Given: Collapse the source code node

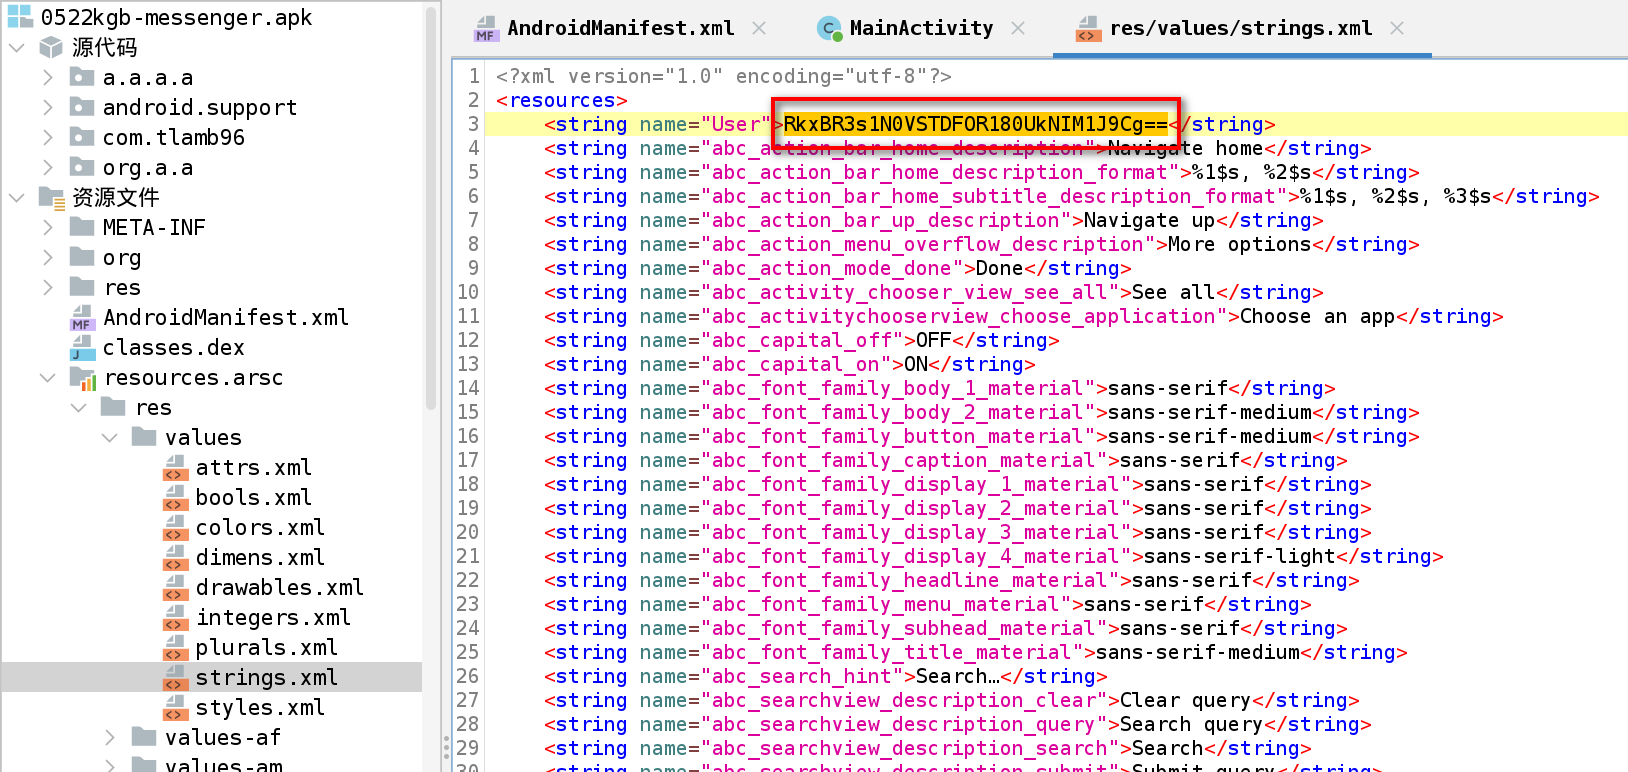Looking at the screenshot, I should pos(17,47).
